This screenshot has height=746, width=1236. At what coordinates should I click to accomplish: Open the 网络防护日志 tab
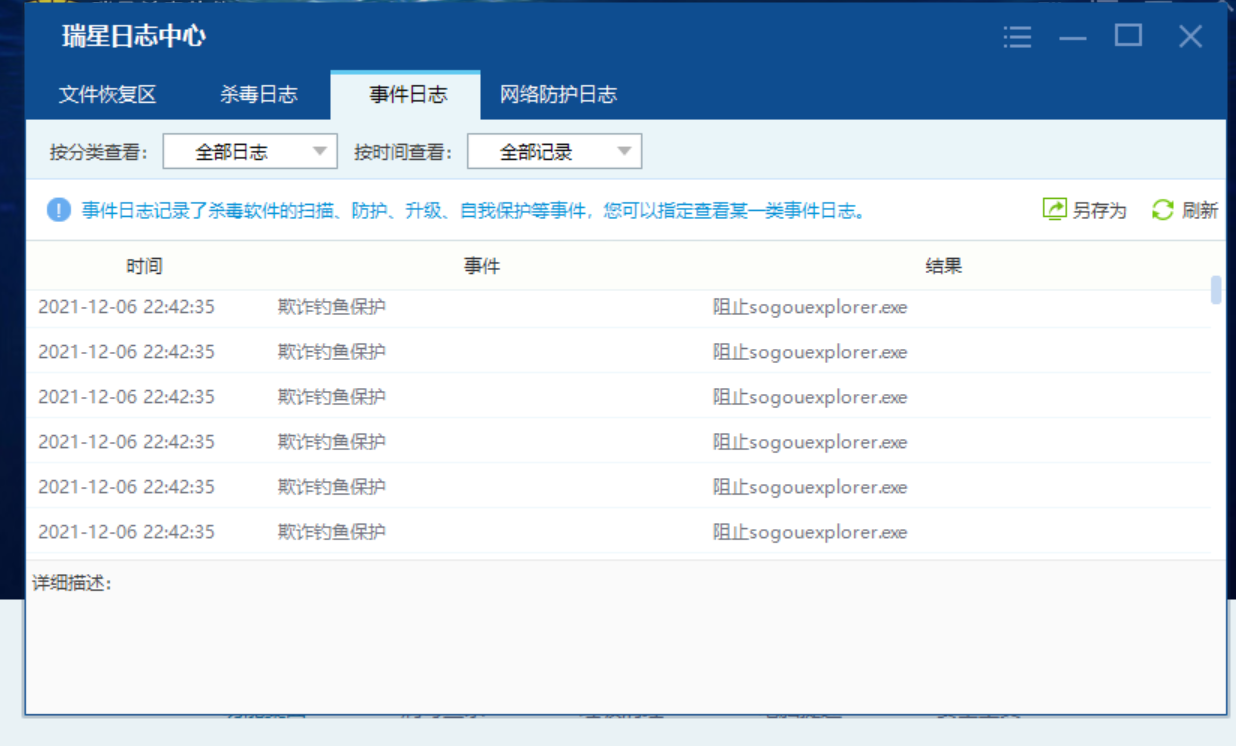coord(558,95)
